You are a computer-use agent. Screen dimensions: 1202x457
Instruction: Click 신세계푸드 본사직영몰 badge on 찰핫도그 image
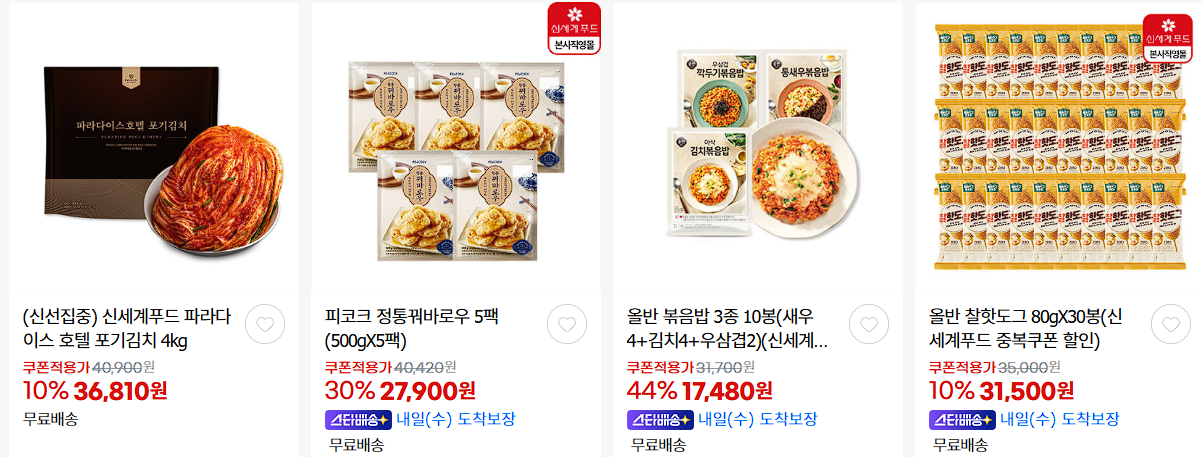(x=1169, y=38)
